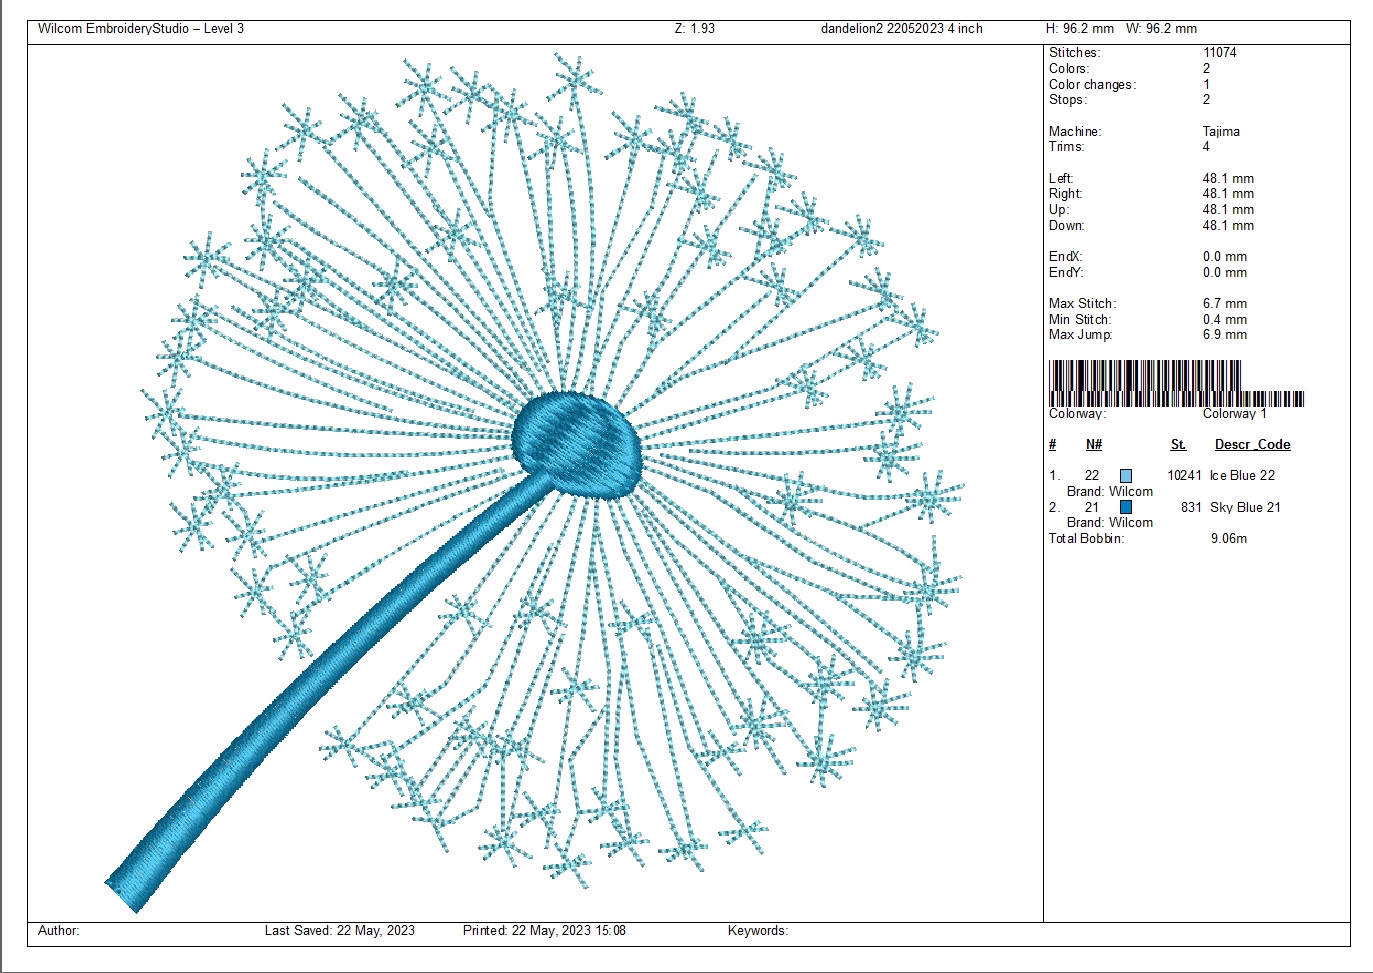1373x973 pixels.
Task: Click the Keywords field in footer
Action: (757, 931)
